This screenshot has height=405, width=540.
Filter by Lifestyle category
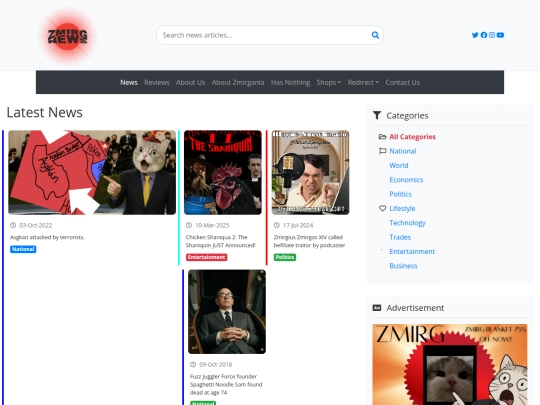pyautogui.click(x=402, y=208)
